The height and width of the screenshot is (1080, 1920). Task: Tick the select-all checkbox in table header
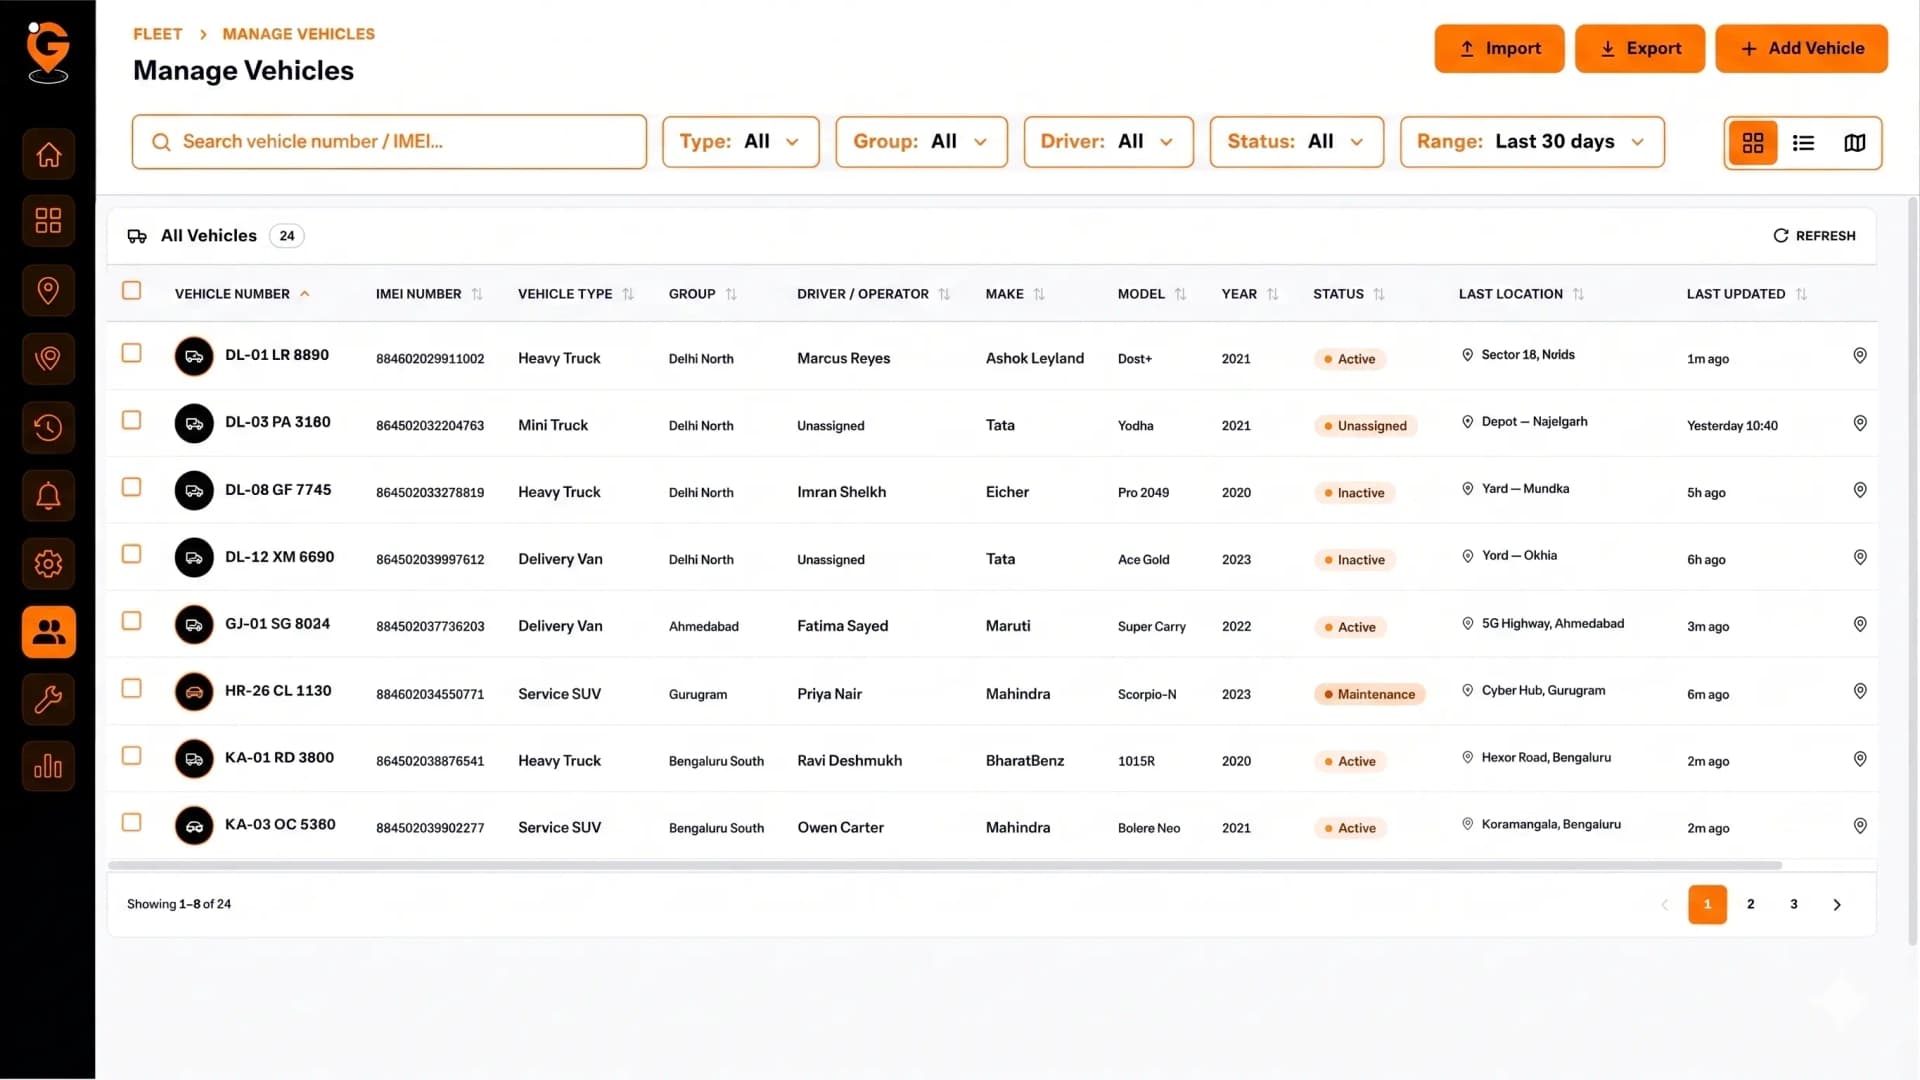tap(131, 291)
